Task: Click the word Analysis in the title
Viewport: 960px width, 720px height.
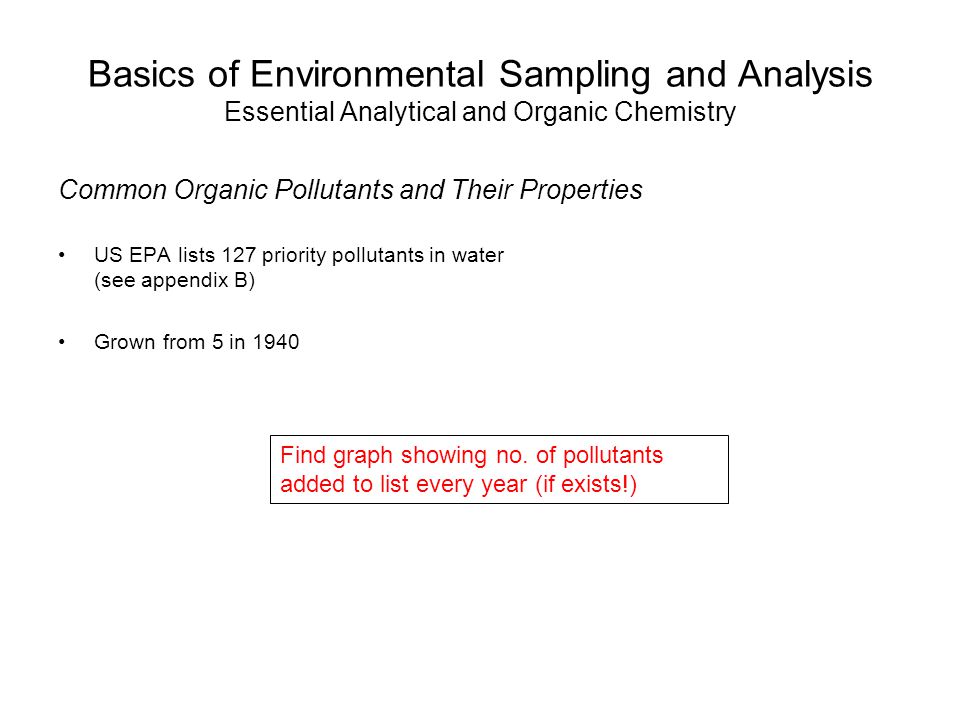Action: coord(804,76)
